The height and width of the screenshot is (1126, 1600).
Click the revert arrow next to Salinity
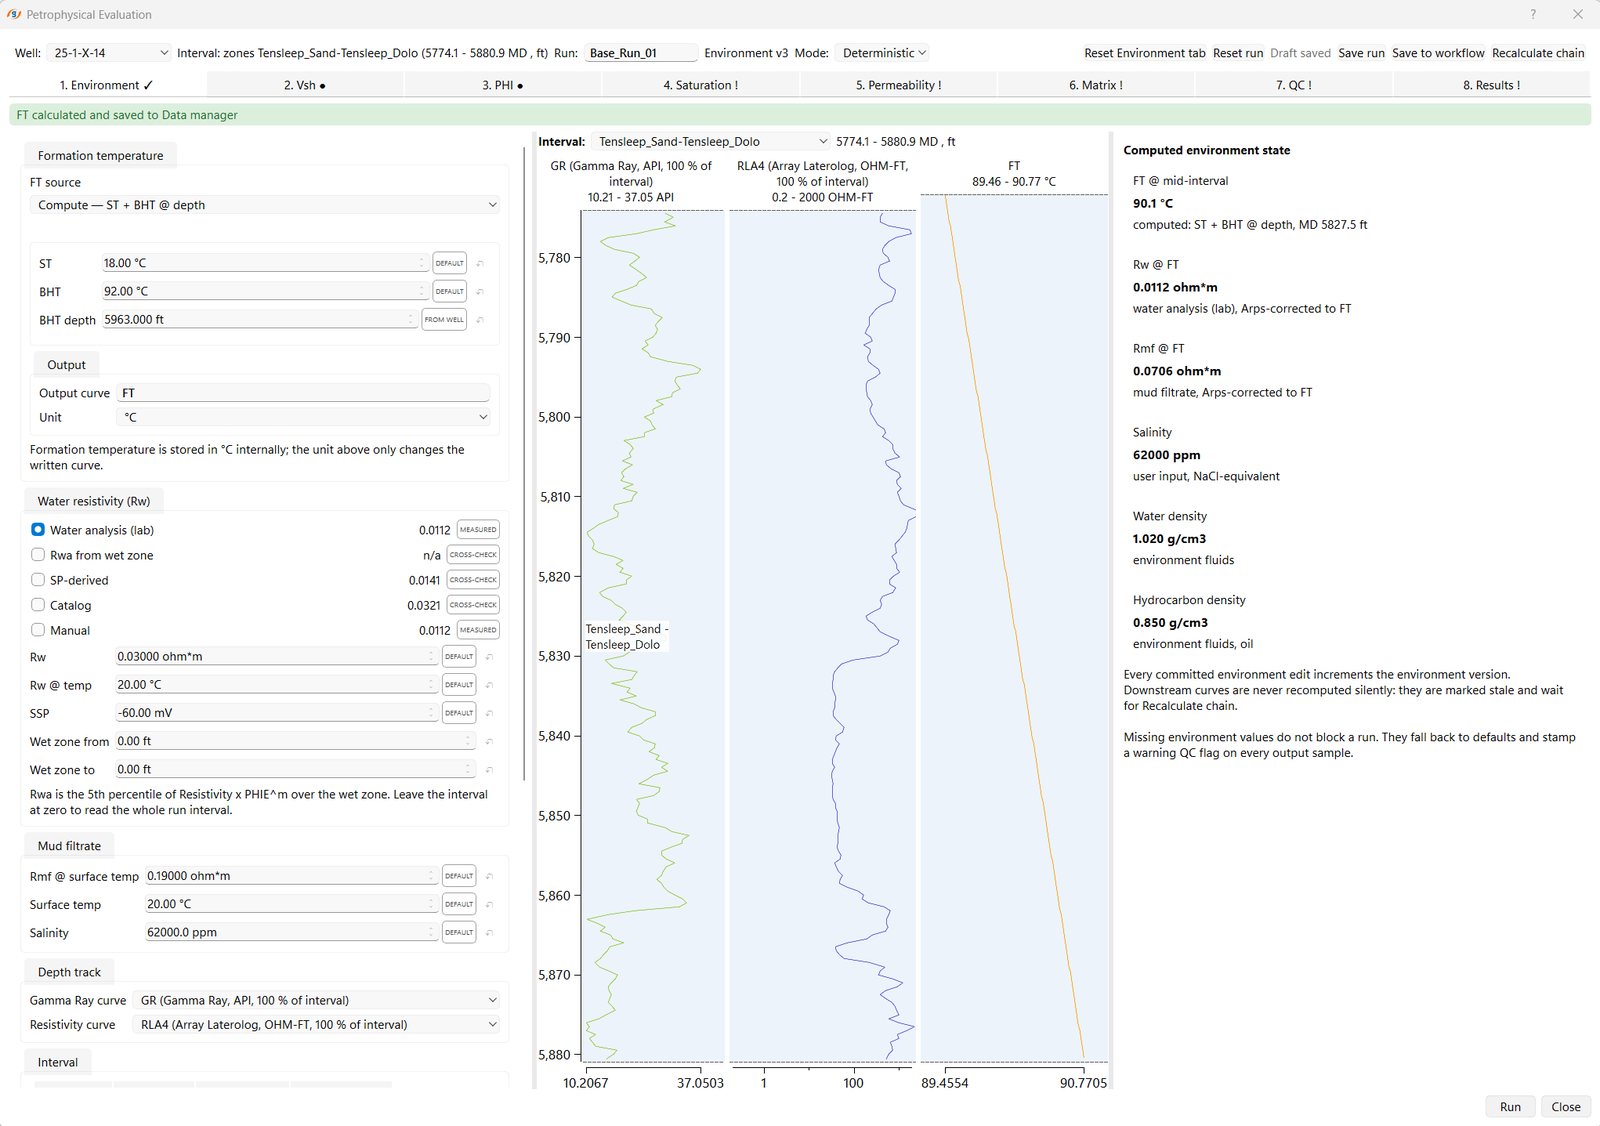489,932
